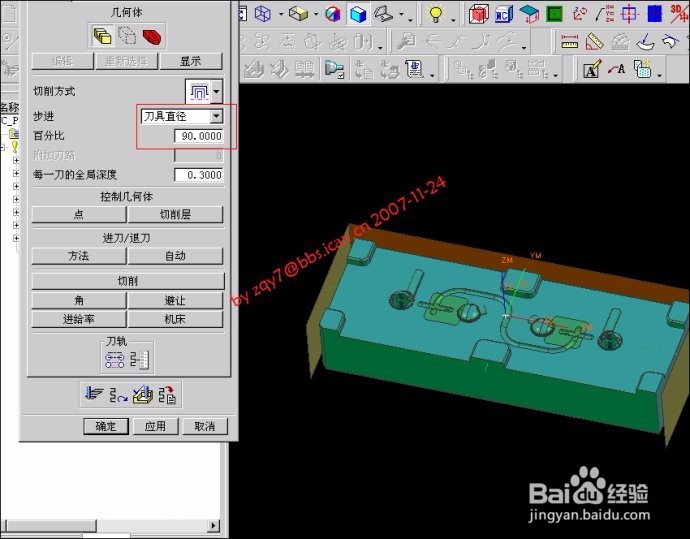Image resolution: width=690 pixels, height=539 pixels.
Task: Click the 角 corner button
Action: click(x=79, y=301)
